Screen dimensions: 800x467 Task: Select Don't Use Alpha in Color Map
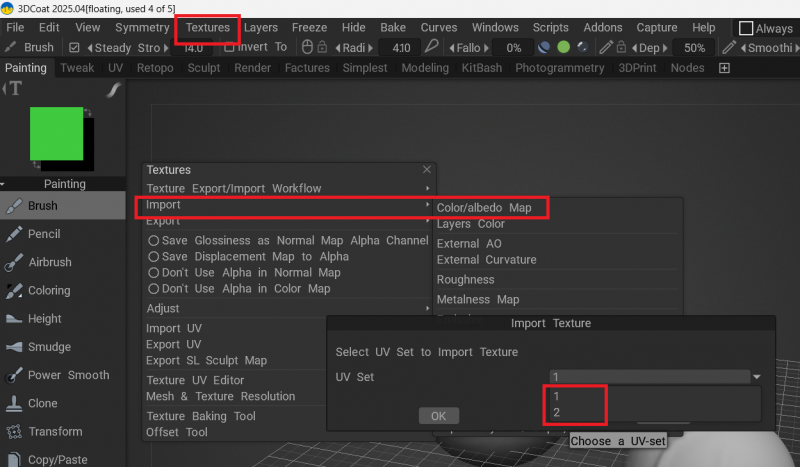(153, 289)
